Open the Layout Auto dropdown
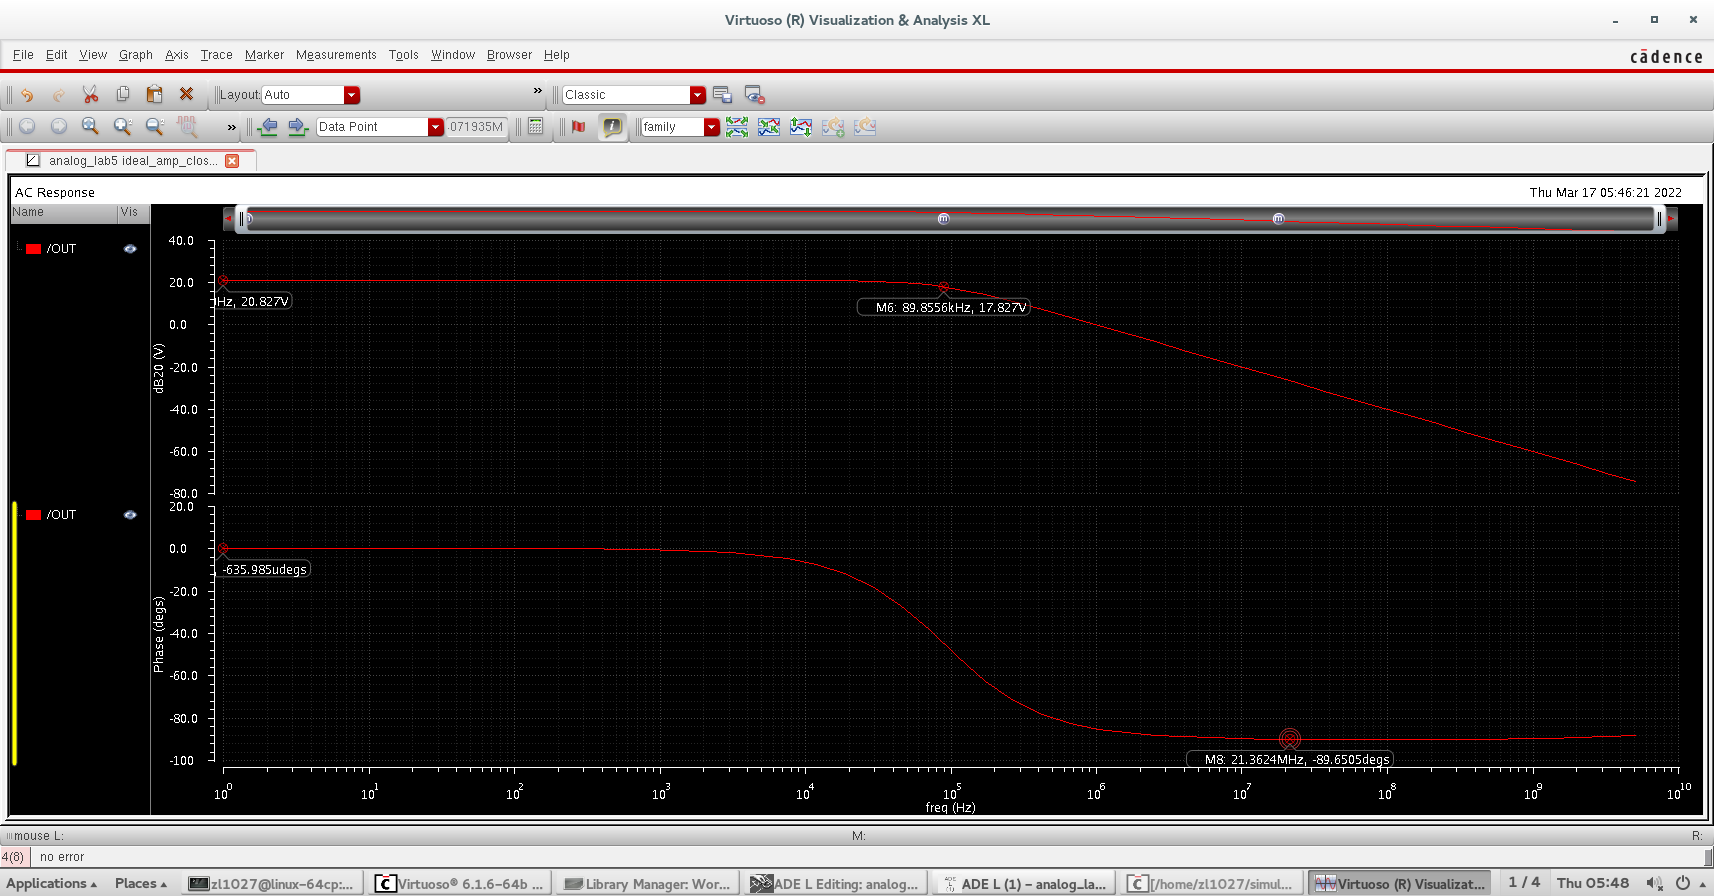 [351, 95]
